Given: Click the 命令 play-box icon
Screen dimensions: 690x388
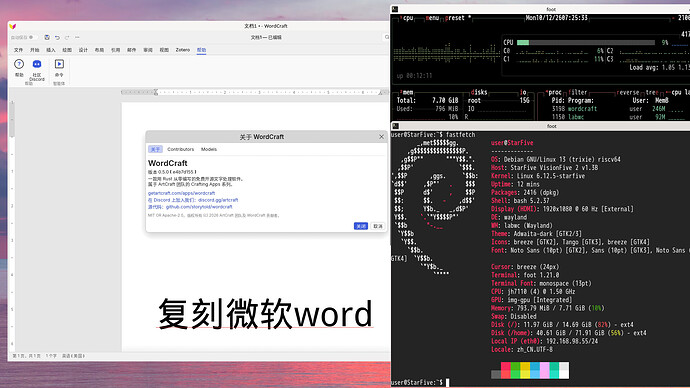Looking at the screenshot, I should click(59, 64).
